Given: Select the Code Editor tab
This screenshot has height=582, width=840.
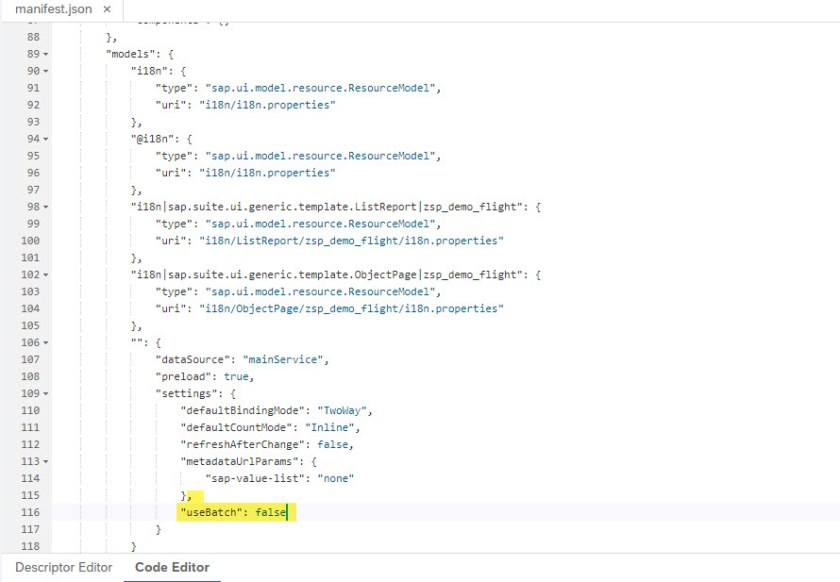Looking at the screenshot, I should (x=172, y=567).
